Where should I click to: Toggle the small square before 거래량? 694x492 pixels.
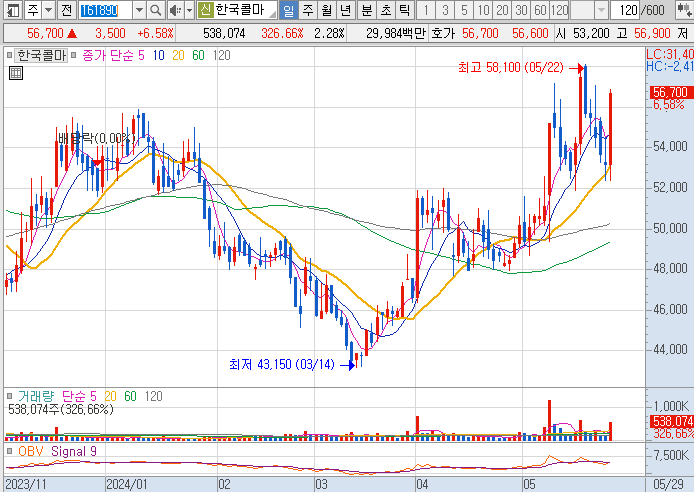point(9,396)
